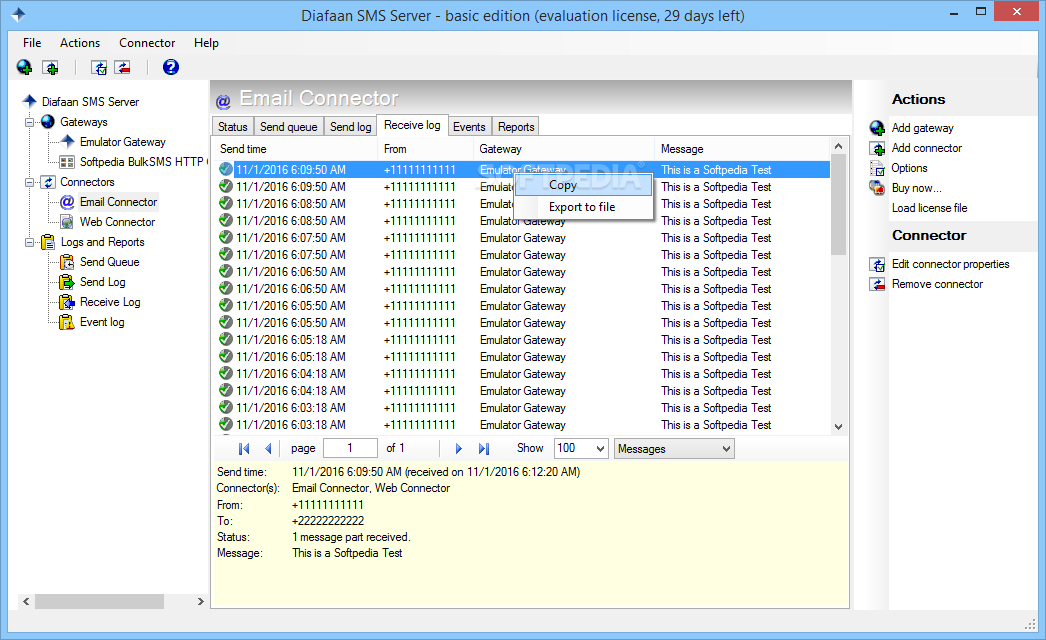1046x640 pixels.
Task: Click the log list vertical scrollbar thumb
Action: [x=839, y=204]
